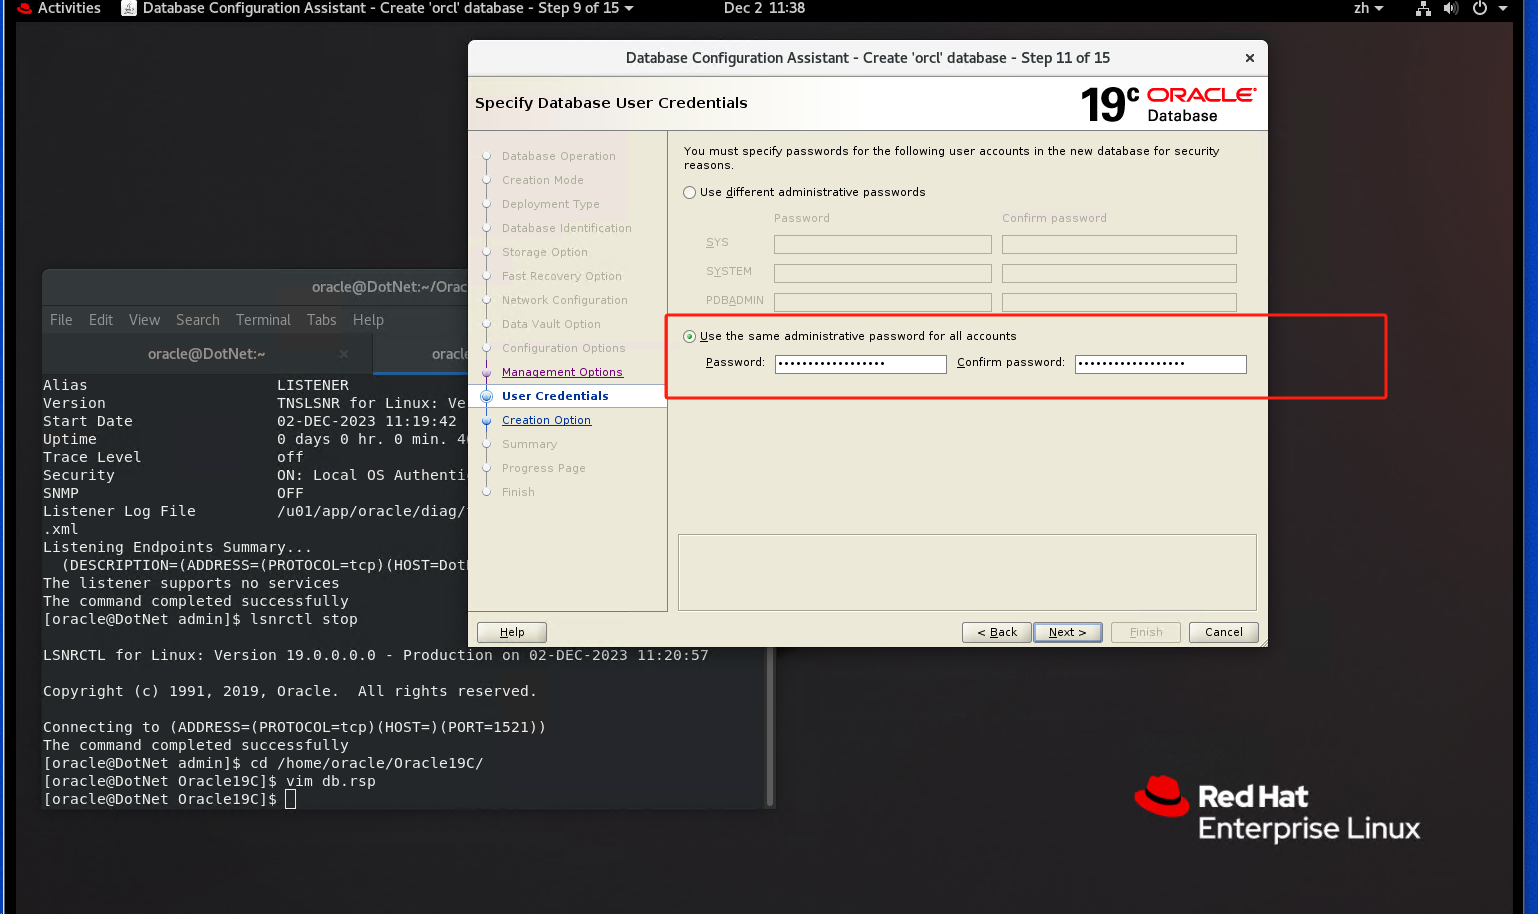Click the Network Configuration step label
1538x914 pixels.
click(565, 300)
